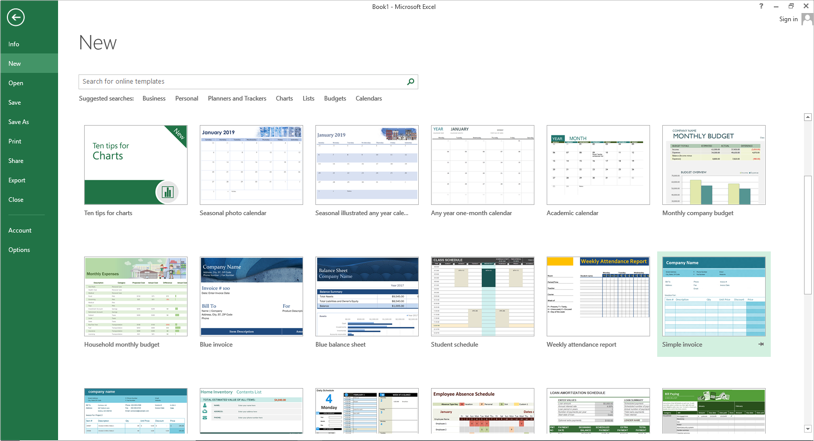Click the user account avatar icon
This screenshot has height=441, width=814.
pyautogui.click(x=807, y=19)
